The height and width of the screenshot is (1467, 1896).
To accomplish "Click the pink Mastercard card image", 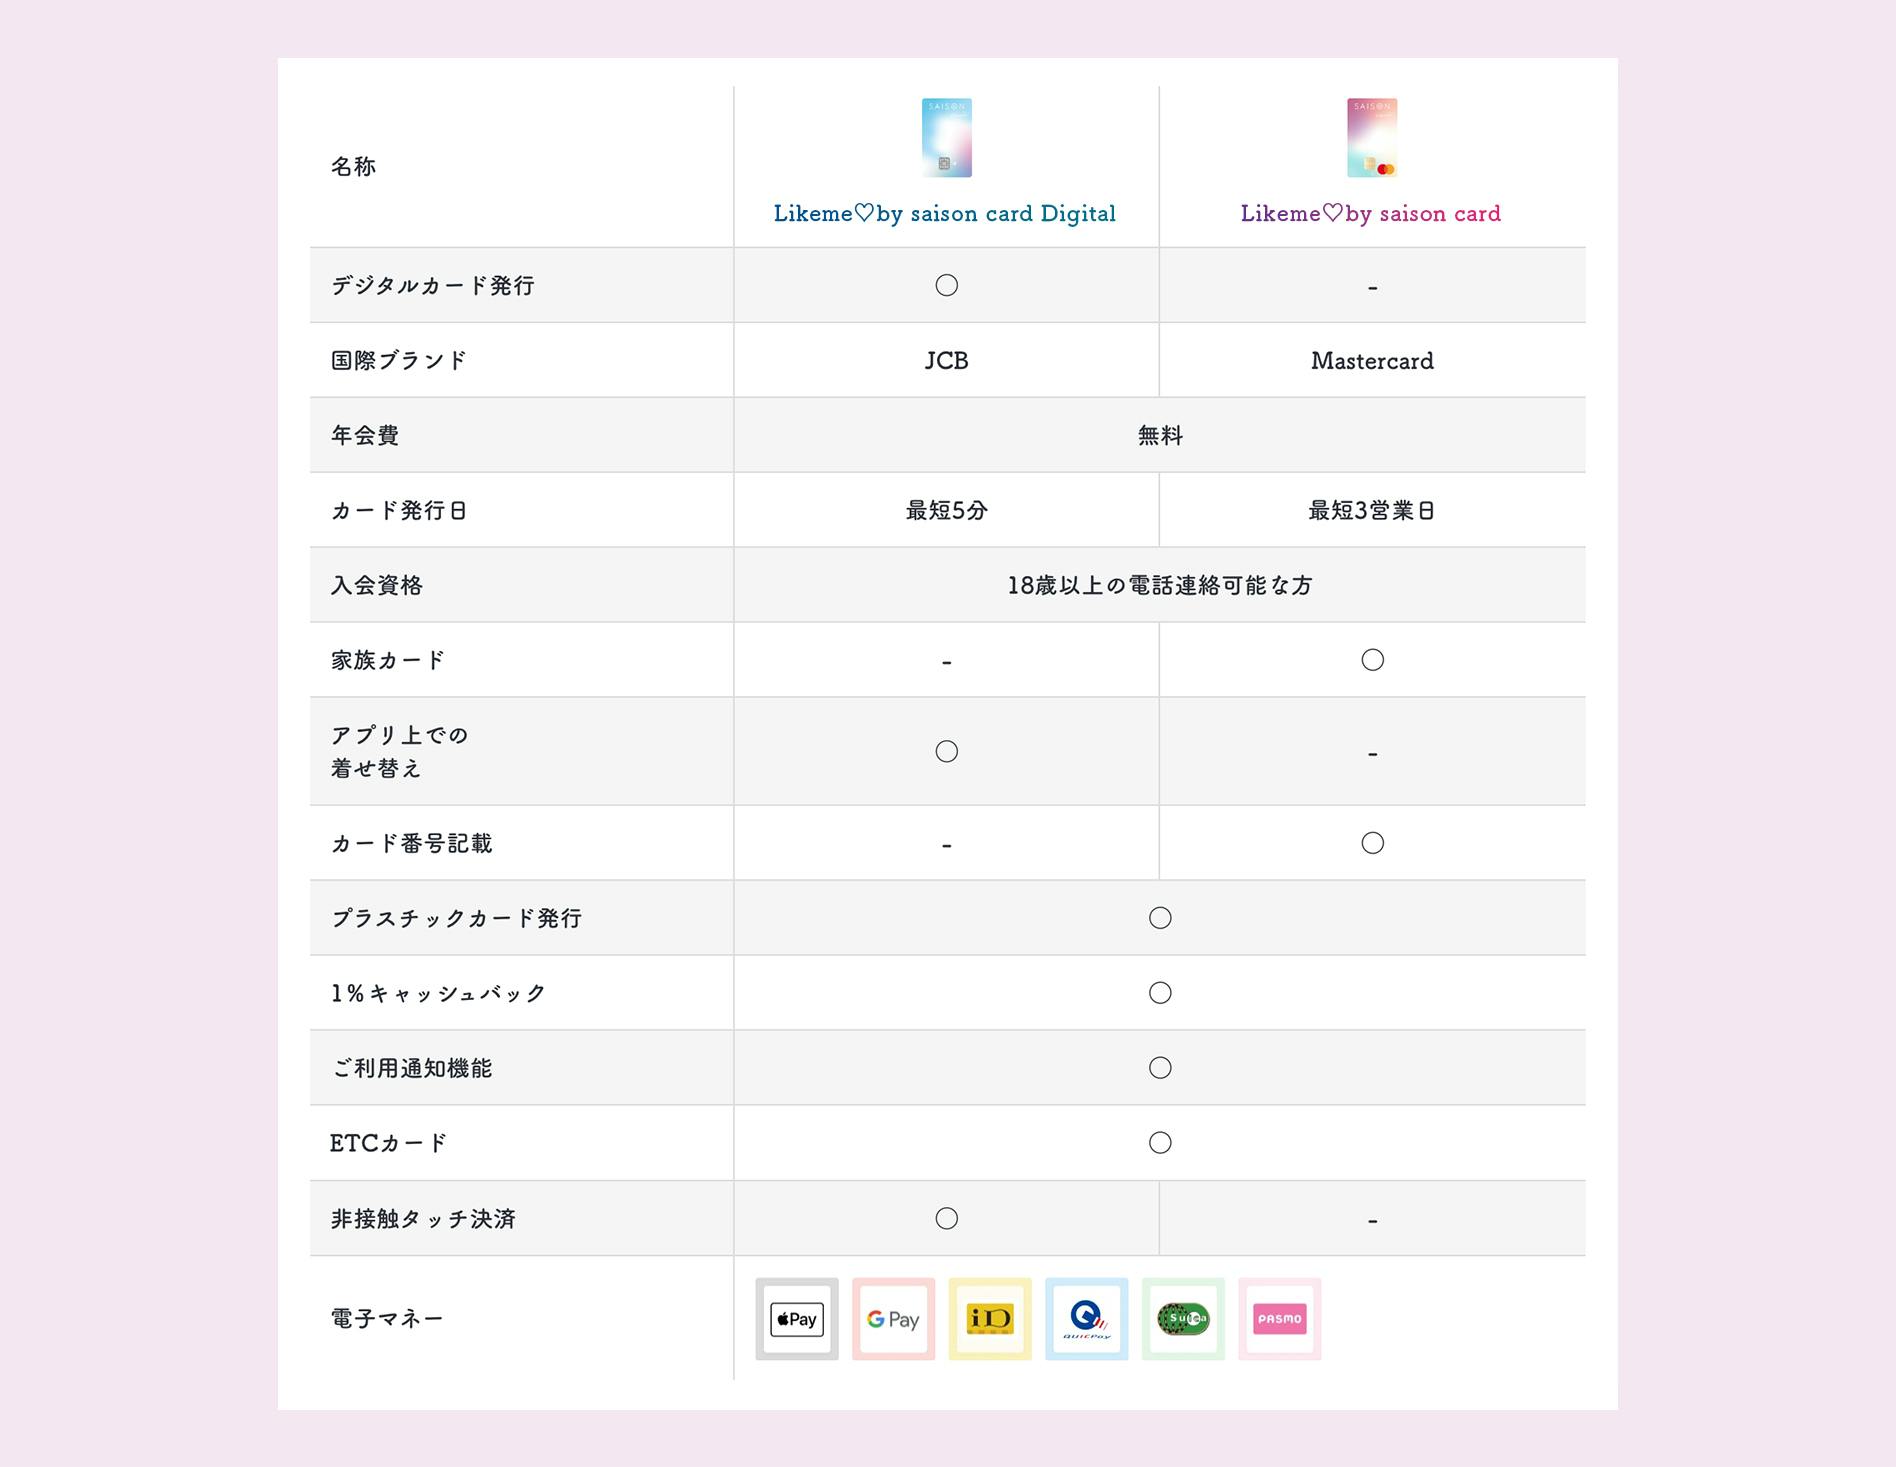I will point(1372,138).
